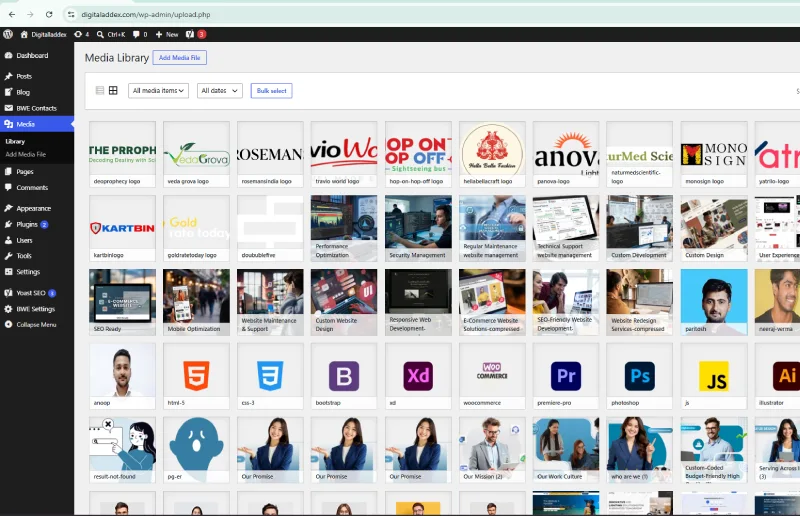Select the monosign logo thumbnail
Viewport: 800px width, 516px height.
coord(714,154)
